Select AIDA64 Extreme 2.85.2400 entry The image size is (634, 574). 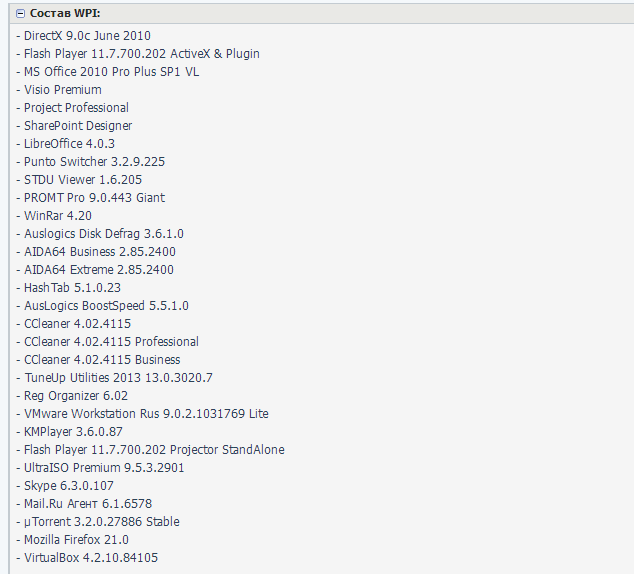98,270
